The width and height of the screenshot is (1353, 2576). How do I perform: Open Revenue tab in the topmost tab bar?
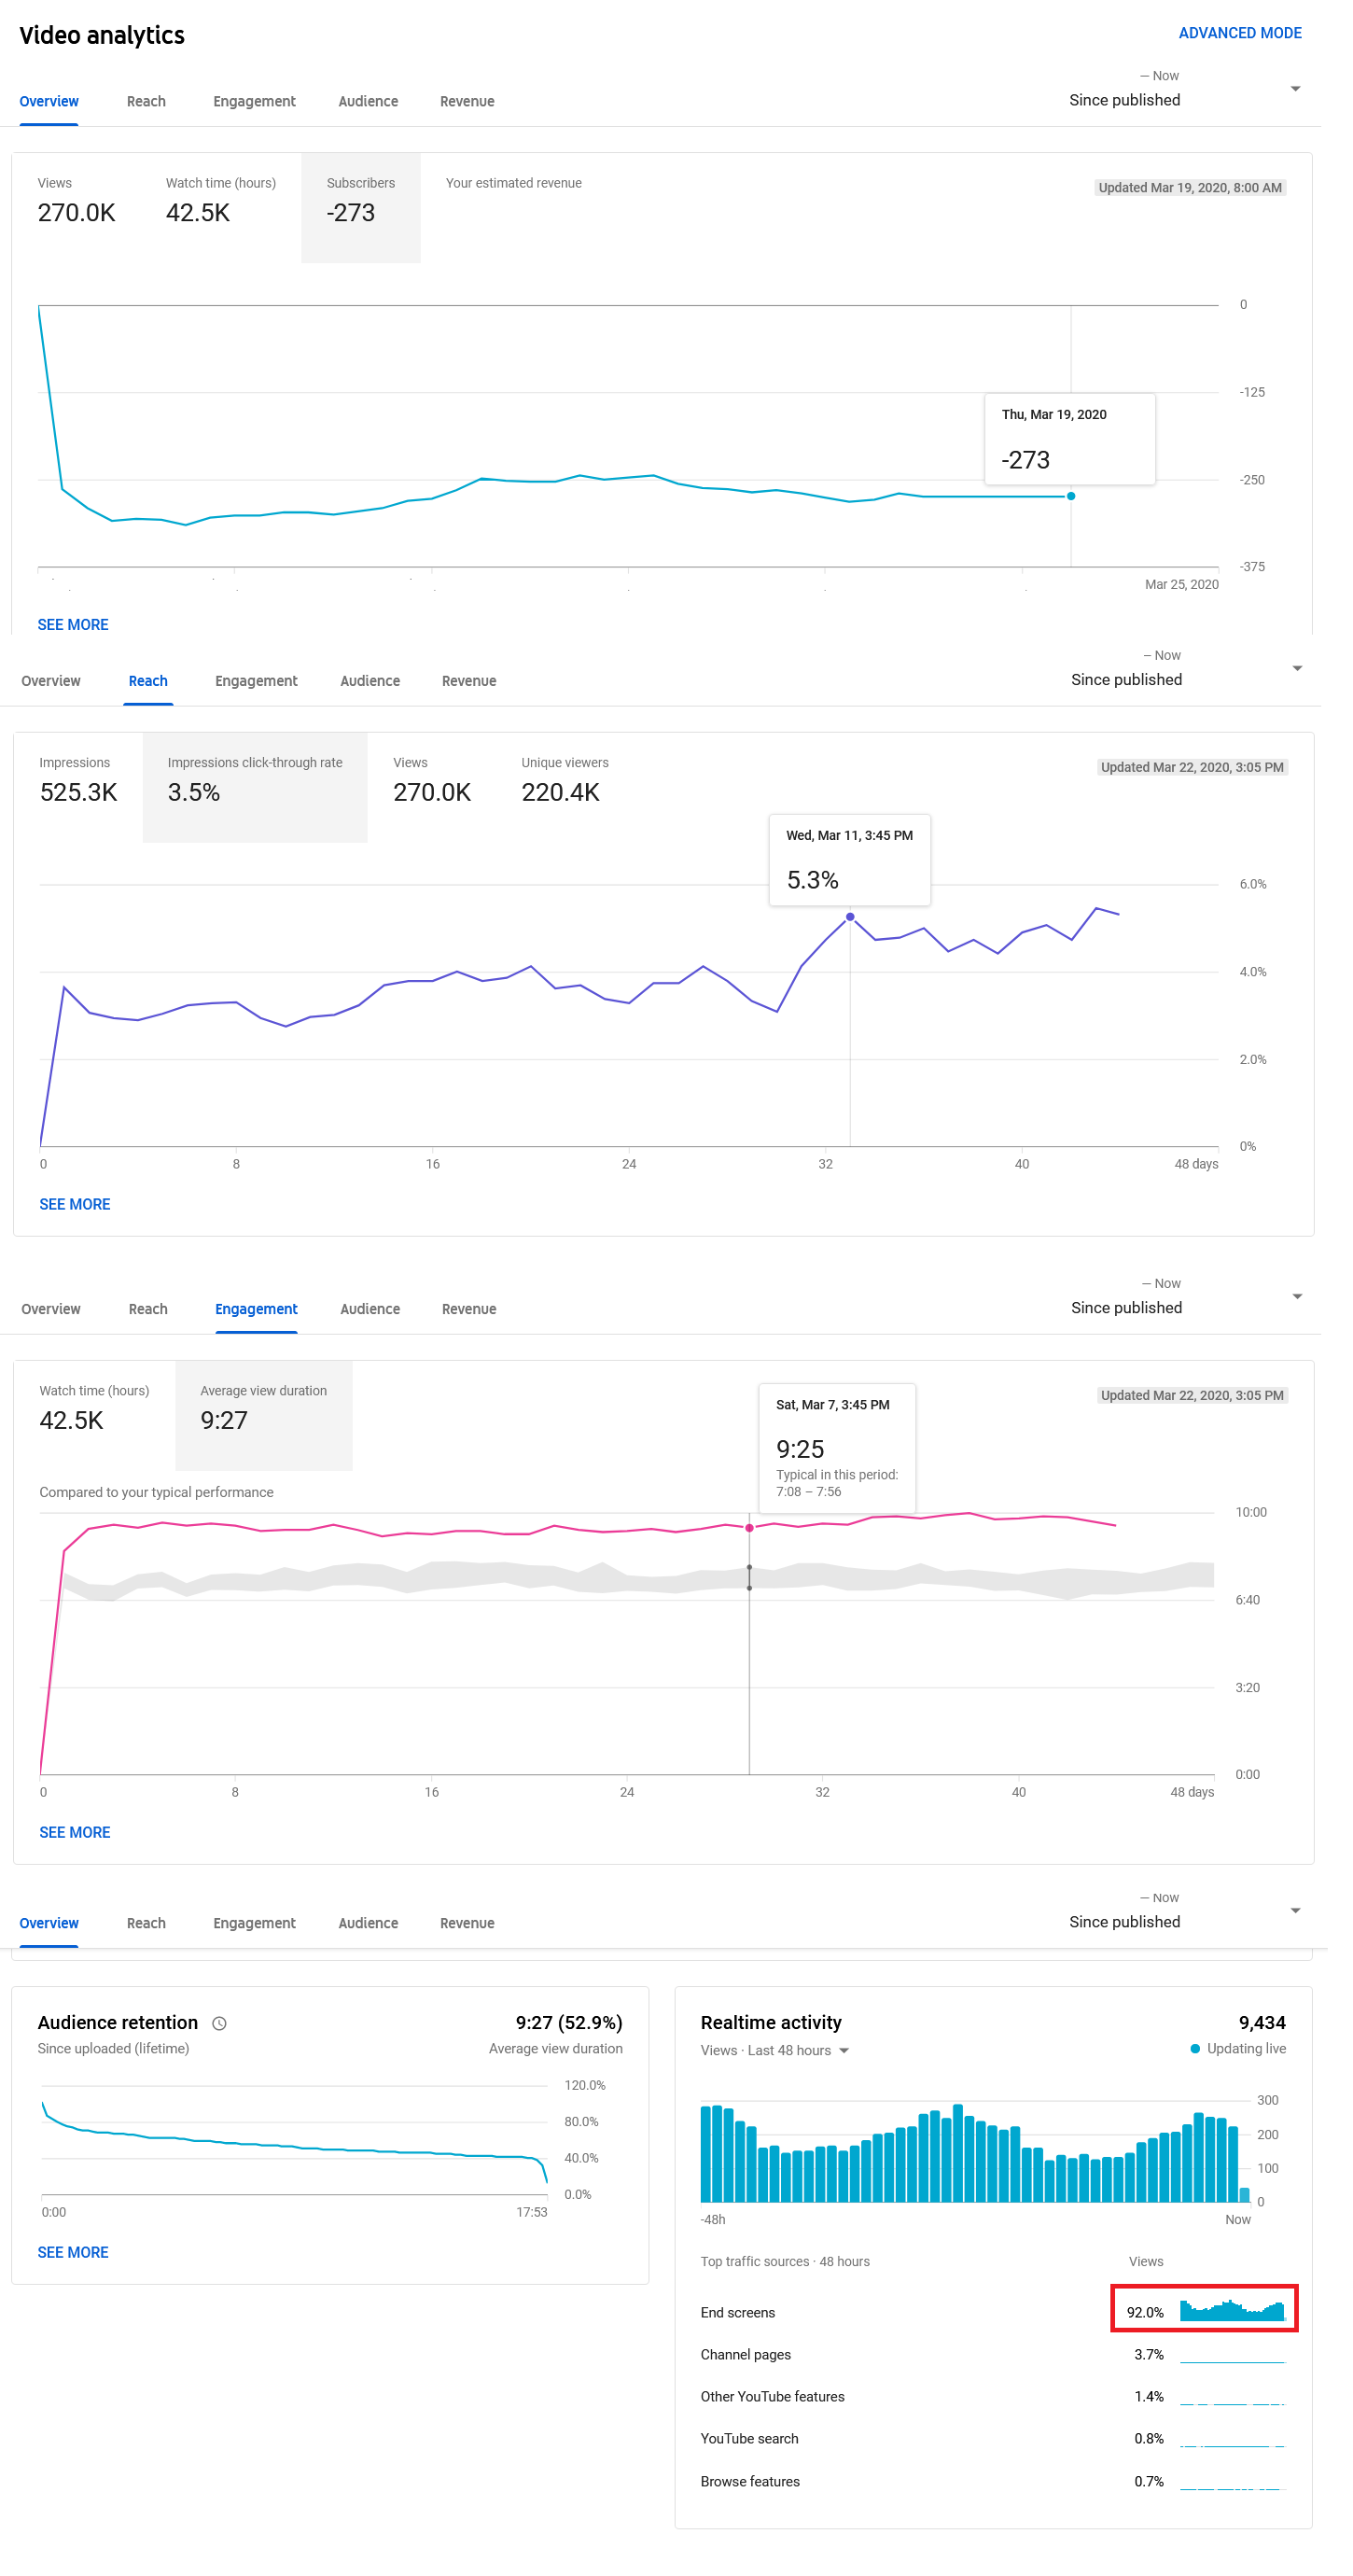(467, 101)
